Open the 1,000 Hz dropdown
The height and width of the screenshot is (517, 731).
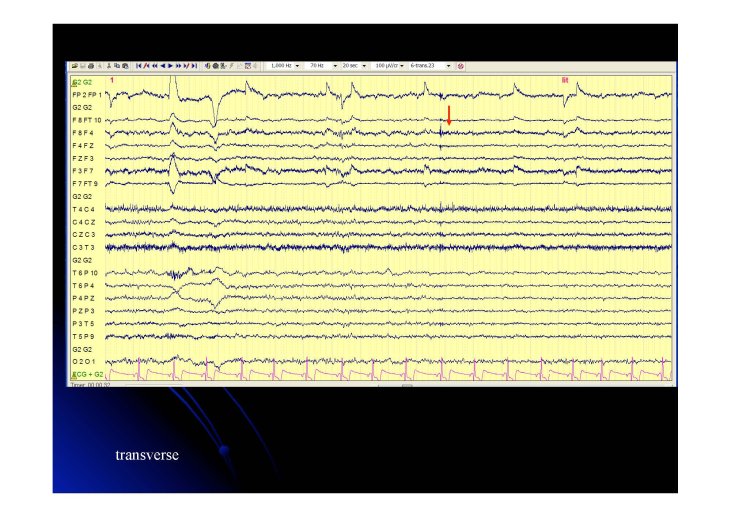[297, 66]
